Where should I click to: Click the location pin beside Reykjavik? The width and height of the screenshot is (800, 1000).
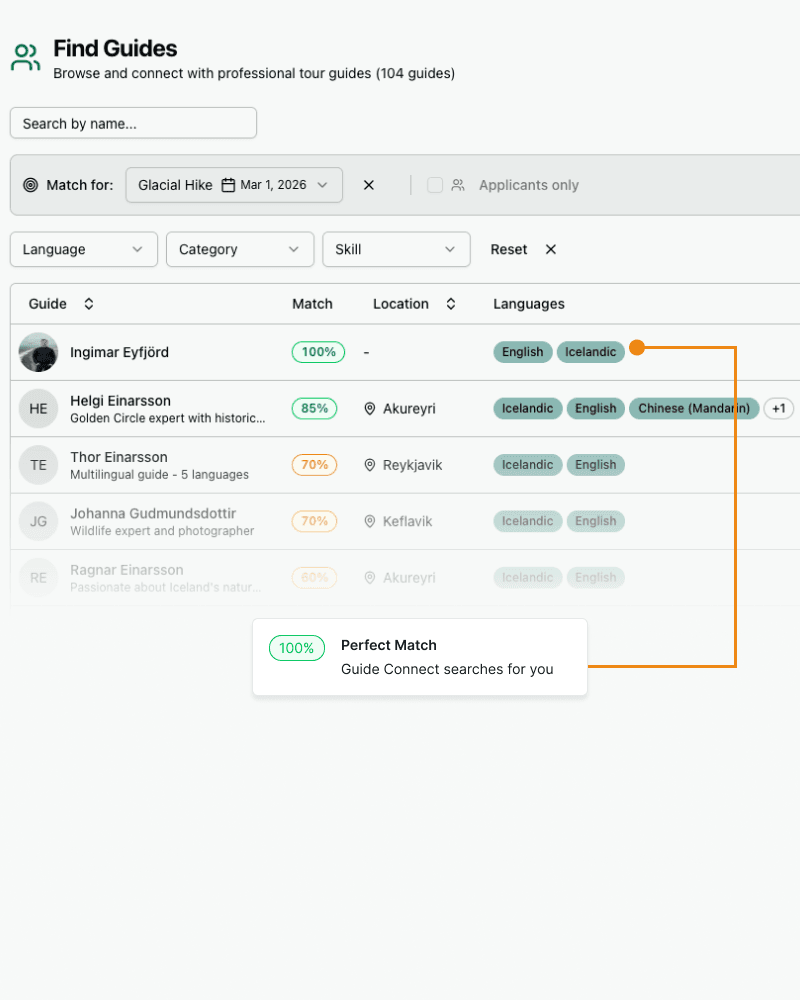[x=370, y=465]
